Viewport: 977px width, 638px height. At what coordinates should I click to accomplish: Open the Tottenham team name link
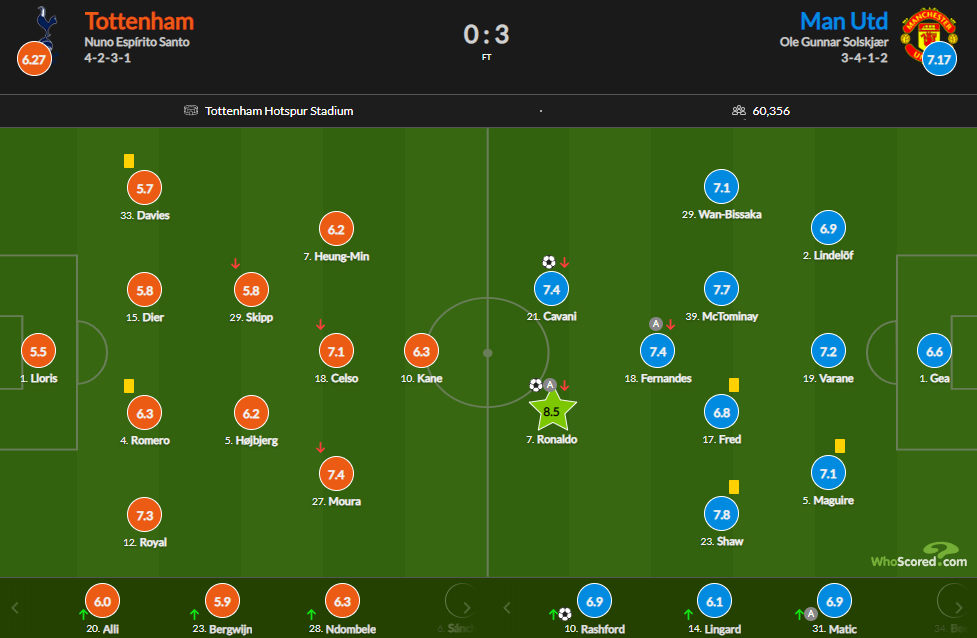[139, 21]
